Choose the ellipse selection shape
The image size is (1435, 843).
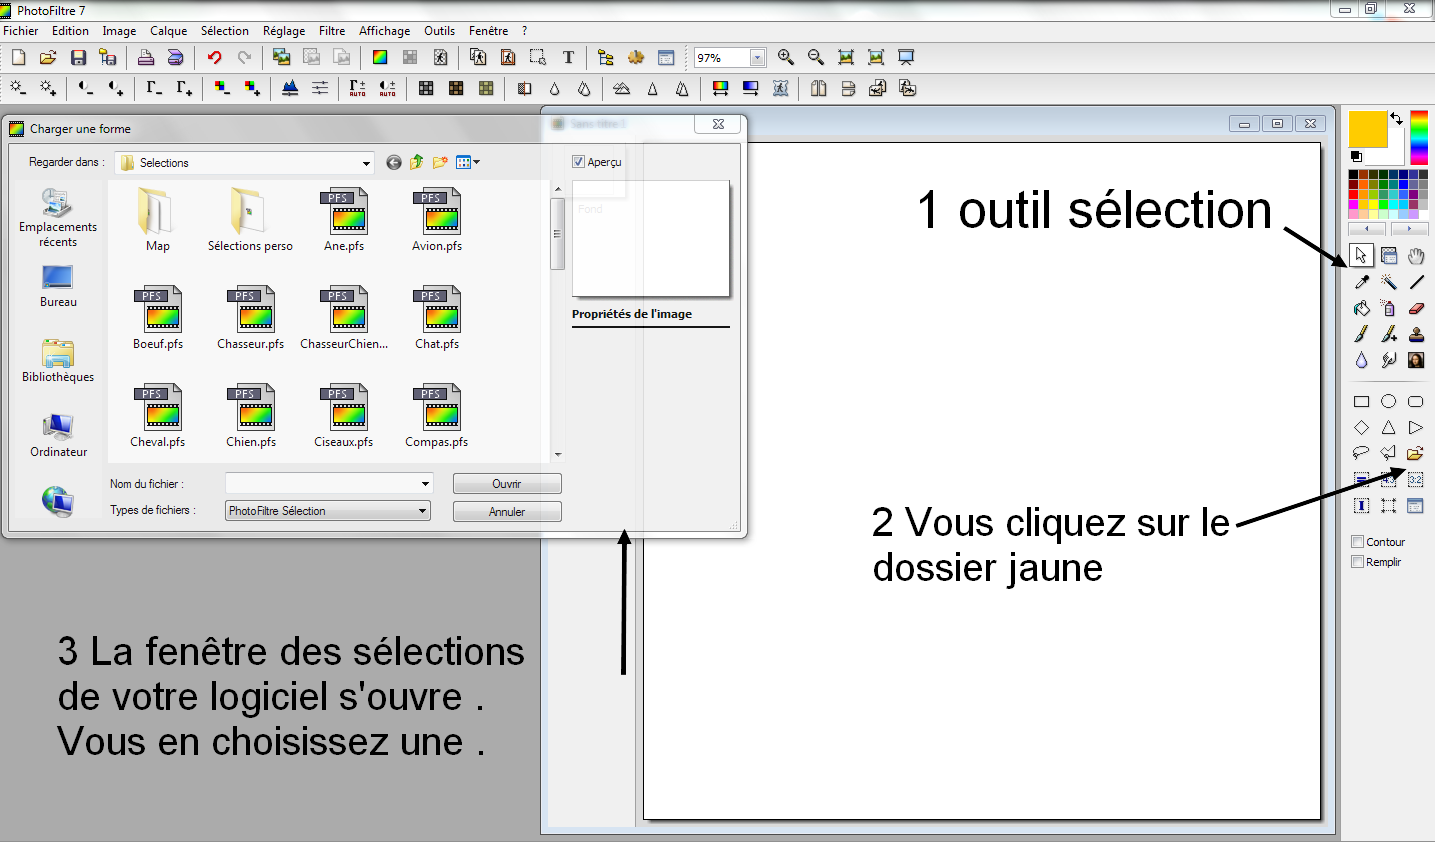(1389, 402)
